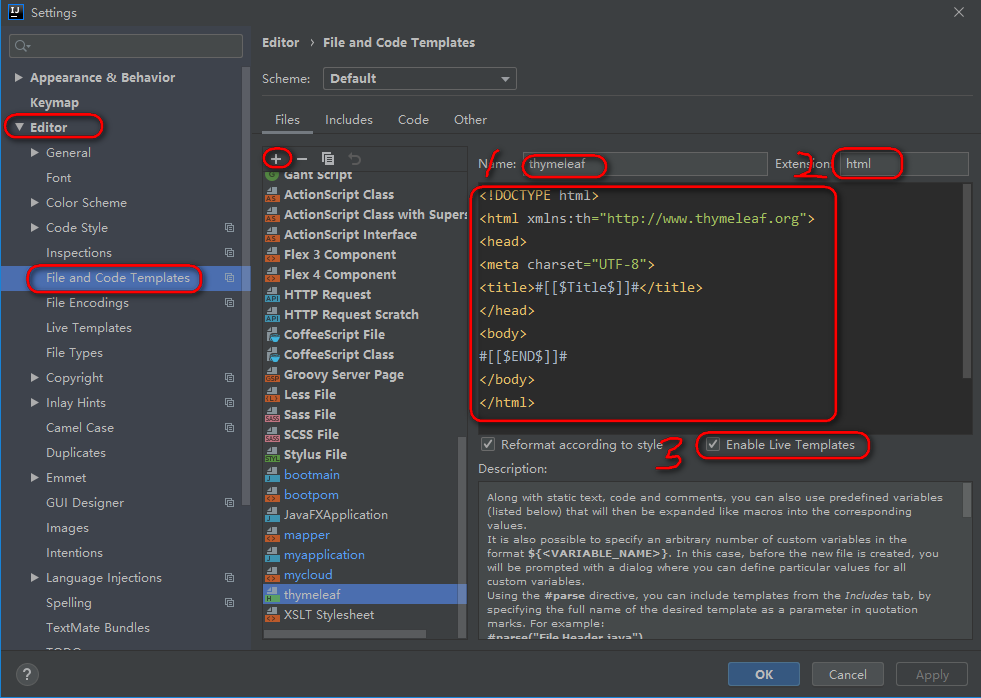
Task: Click the template Name field
Action: [x=645, y=164]
